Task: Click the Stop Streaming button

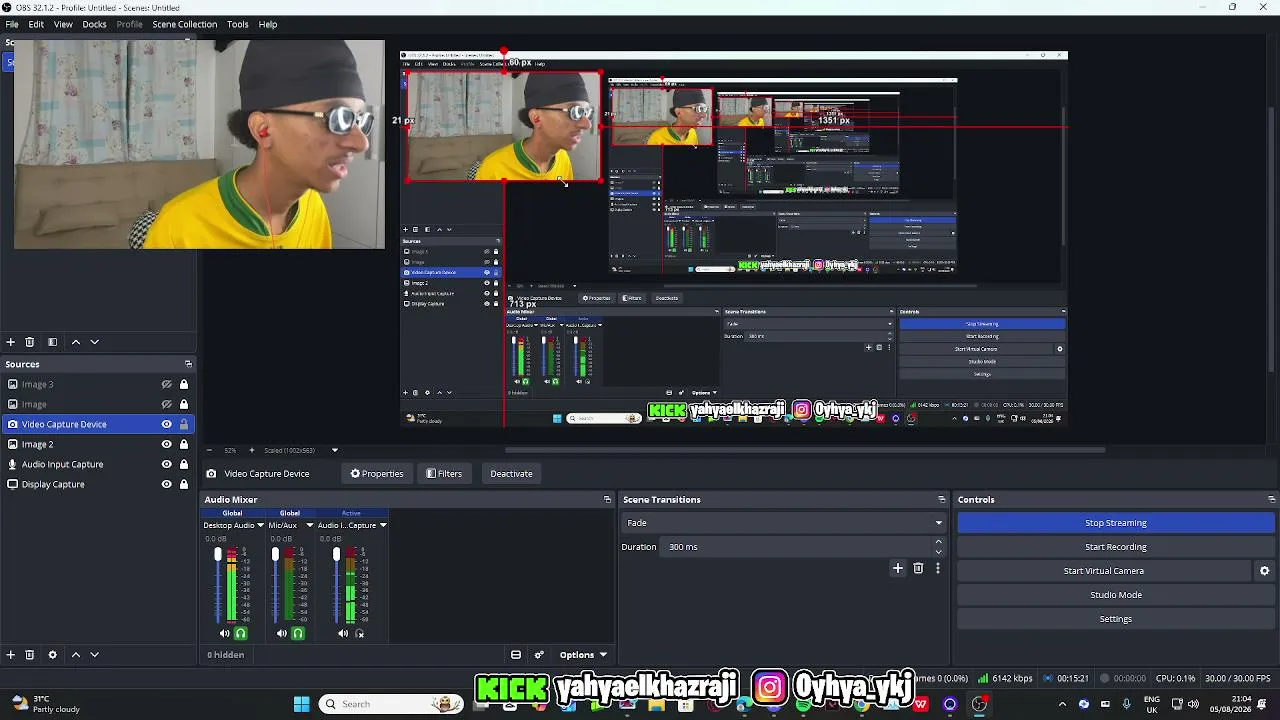Action: tap(1116, 523)
